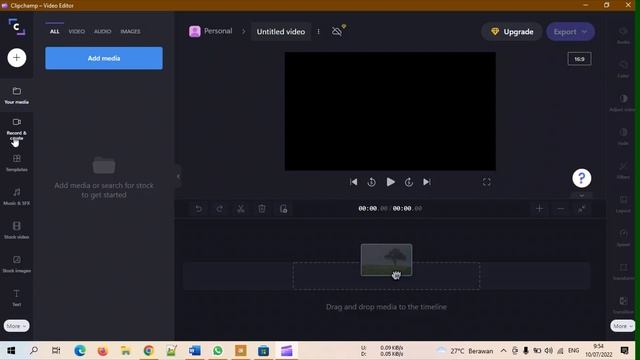Play the video preview
Screen dimensions: 640x360
click(x=390, y=182)
